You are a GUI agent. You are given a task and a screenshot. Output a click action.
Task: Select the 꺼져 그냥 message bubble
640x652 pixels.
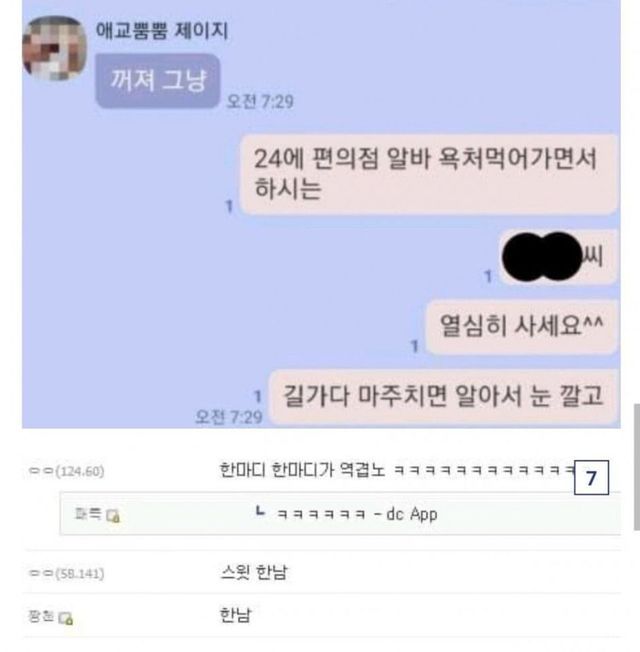tap(158, 81)
